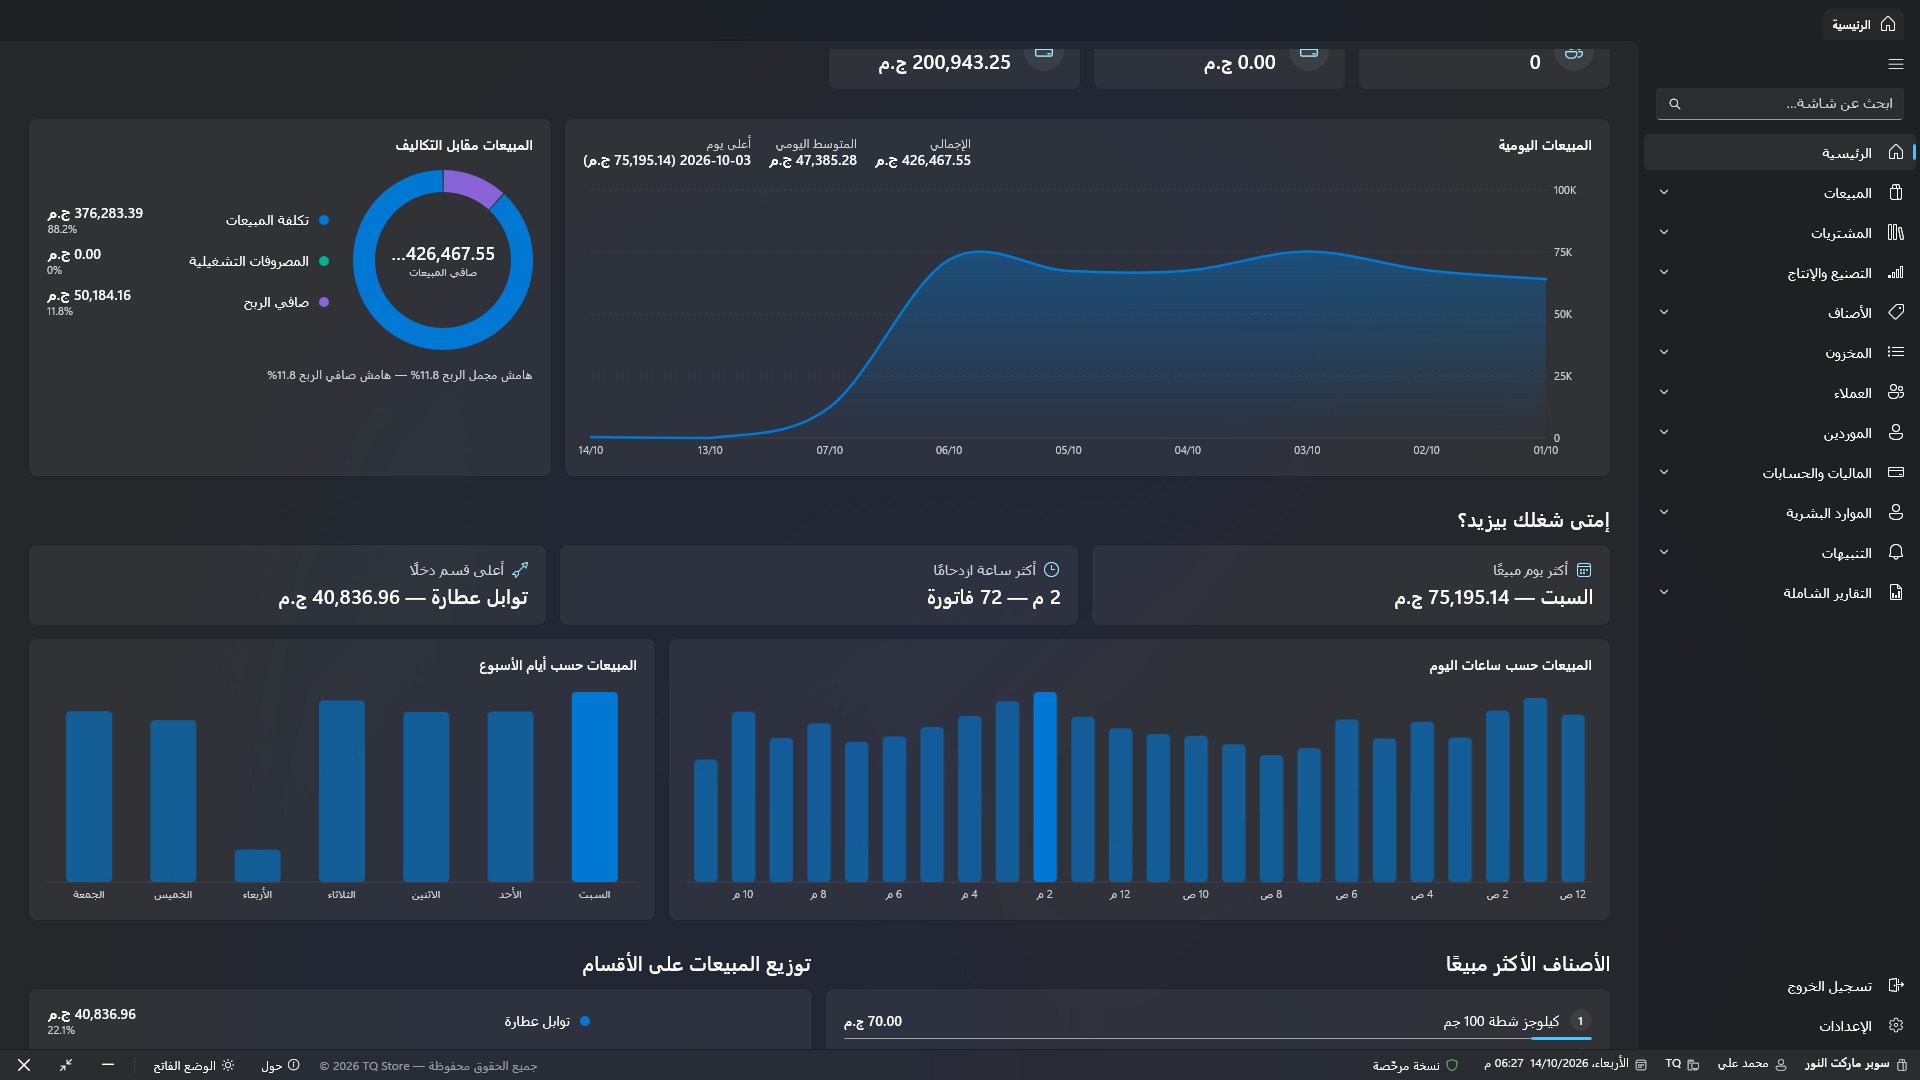Click the العملاء people icon
This screenshot has height=1080, width=1920.
point(1895,392)
